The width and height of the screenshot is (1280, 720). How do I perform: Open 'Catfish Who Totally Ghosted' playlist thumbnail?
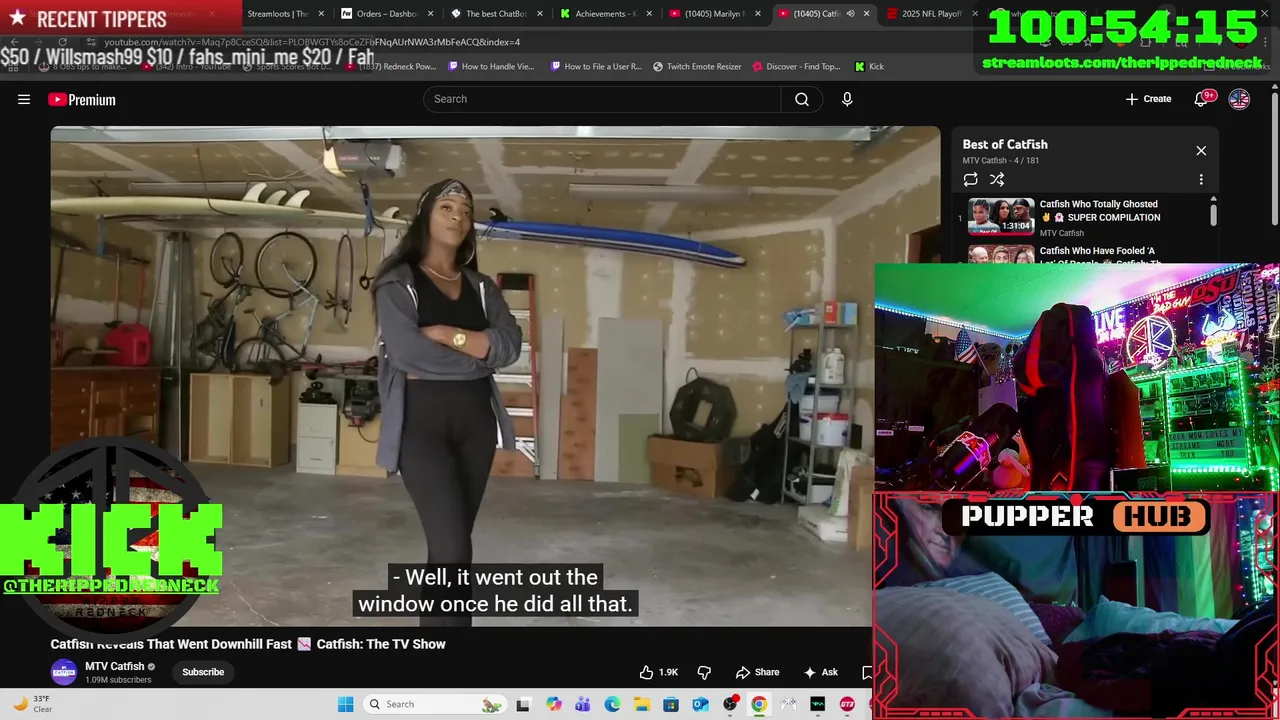(1001, 217)
